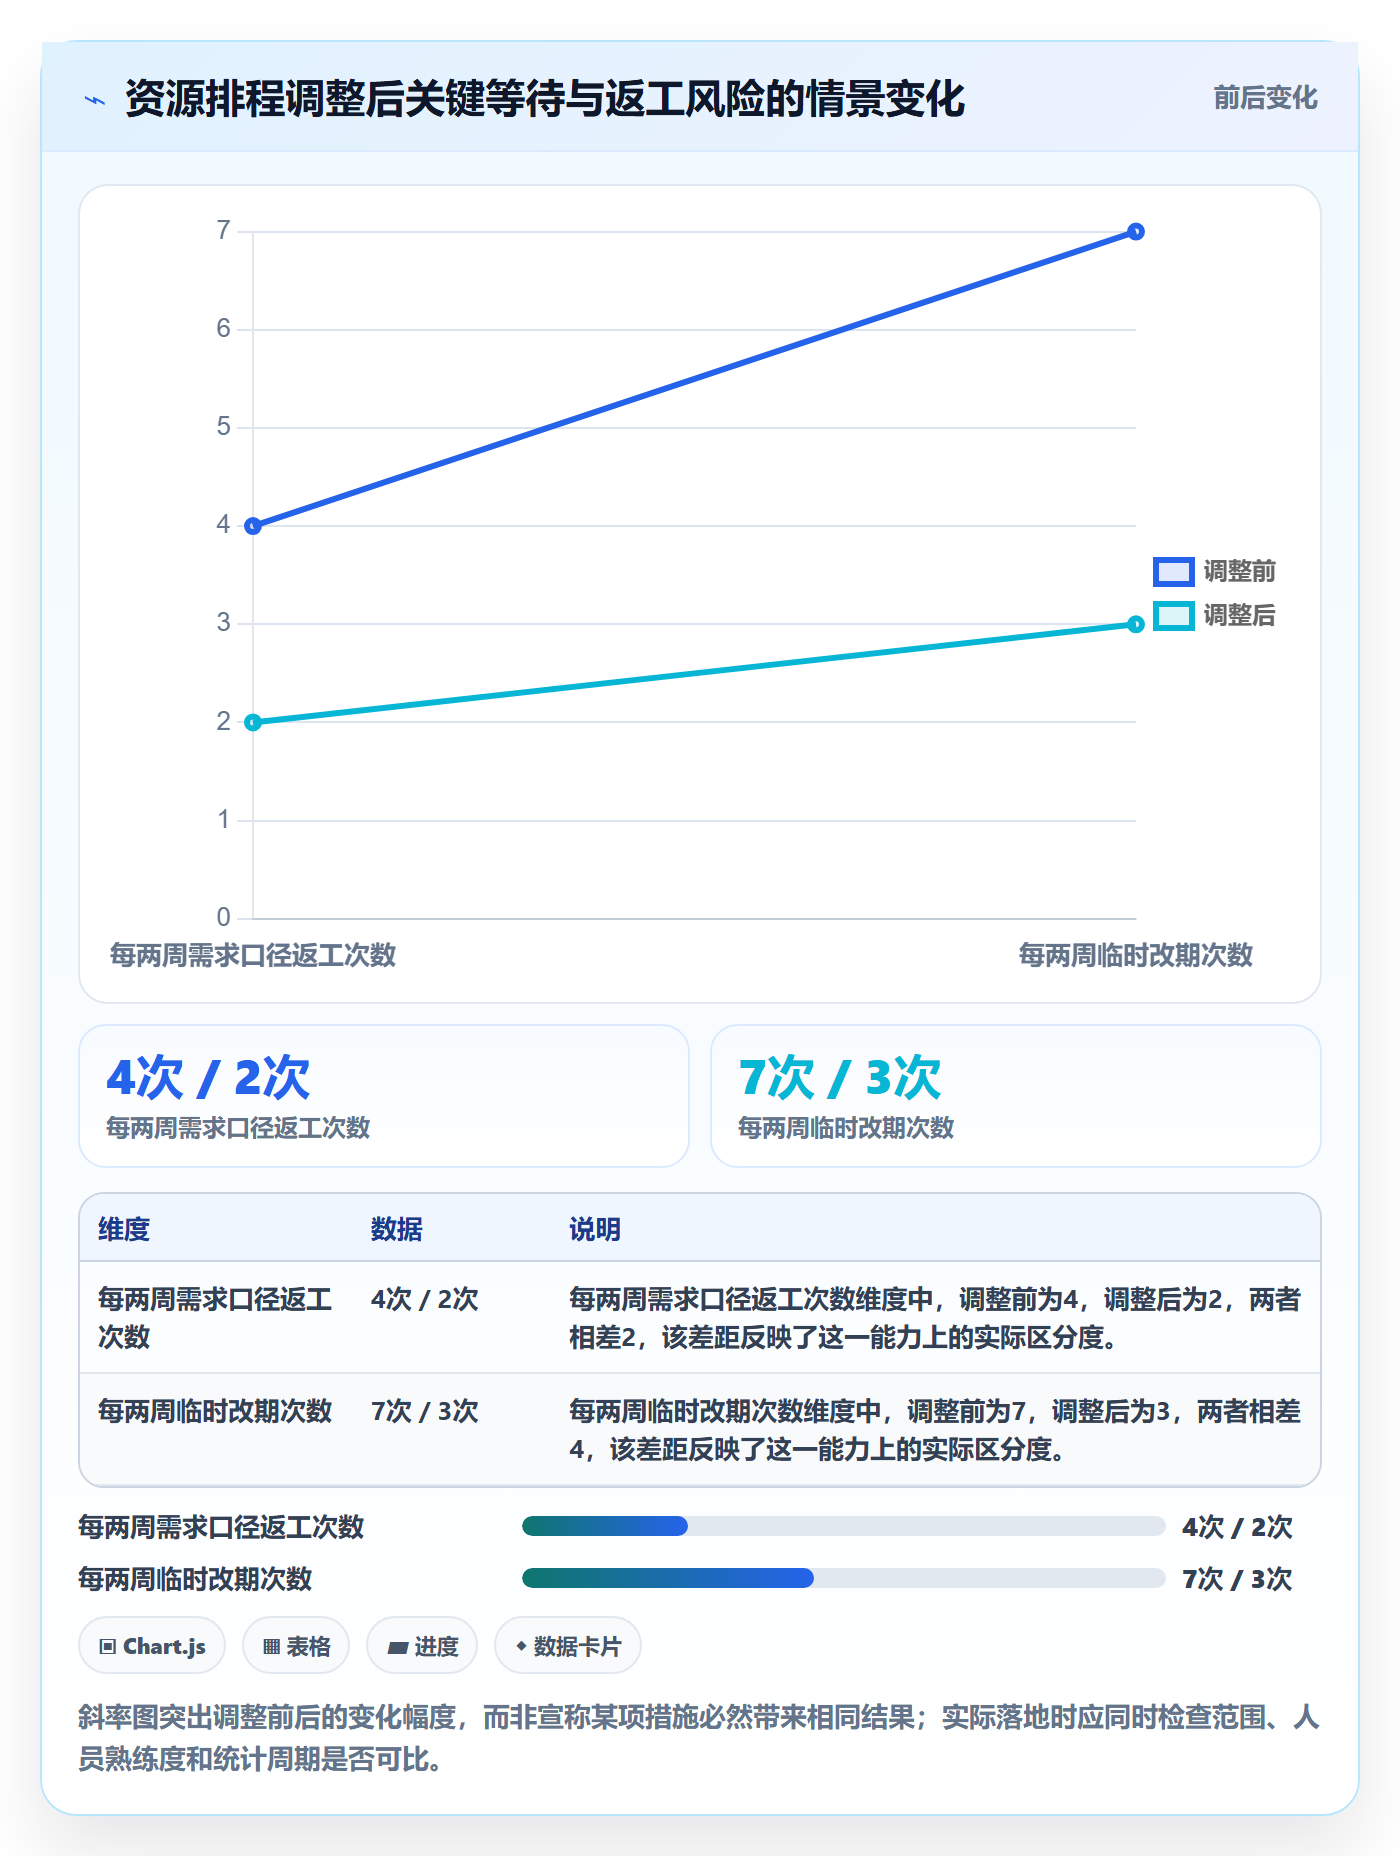Viewport: 1400px width, 1856px height.
Task: Click the 每两周需求口径返工次数 table row name
Action: 215,1318
